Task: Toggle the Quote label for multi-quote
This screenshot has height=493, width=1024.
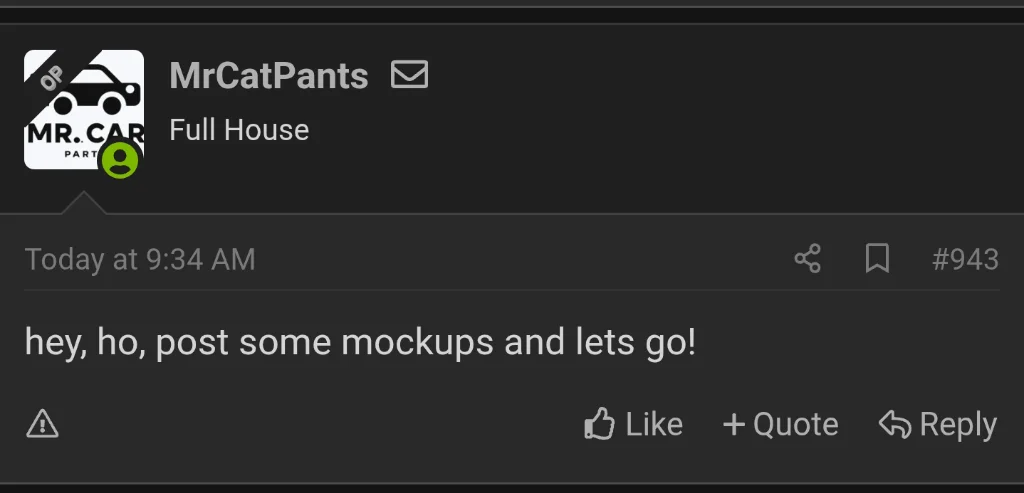Action: click(795, 425)
